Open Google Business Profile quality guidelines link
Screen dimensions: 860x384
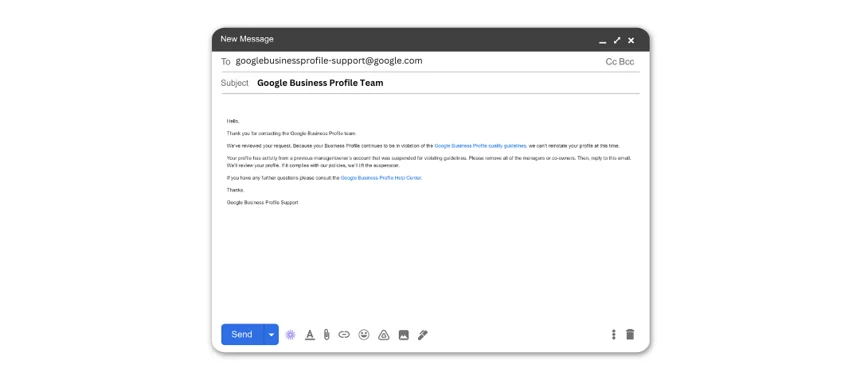480,146
